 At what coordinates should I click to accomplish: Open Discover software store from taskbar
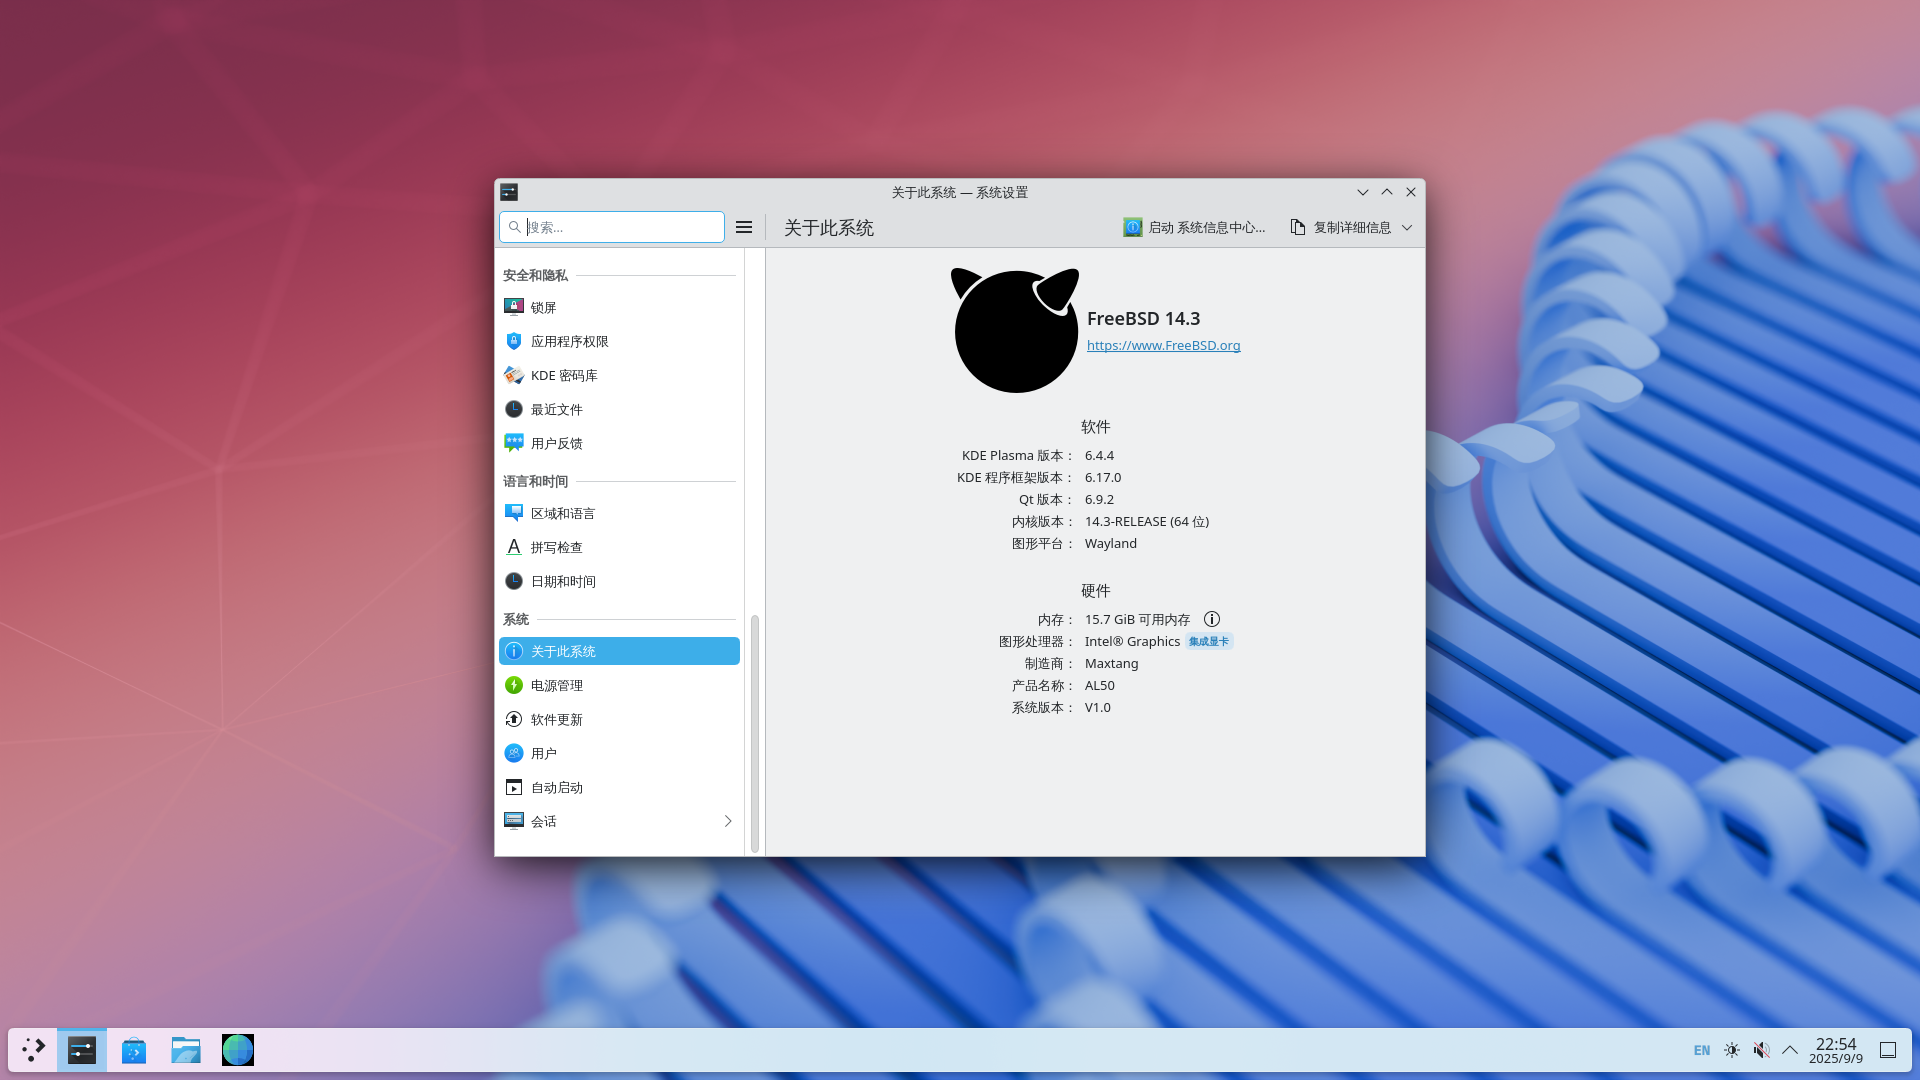point(134,1050)
